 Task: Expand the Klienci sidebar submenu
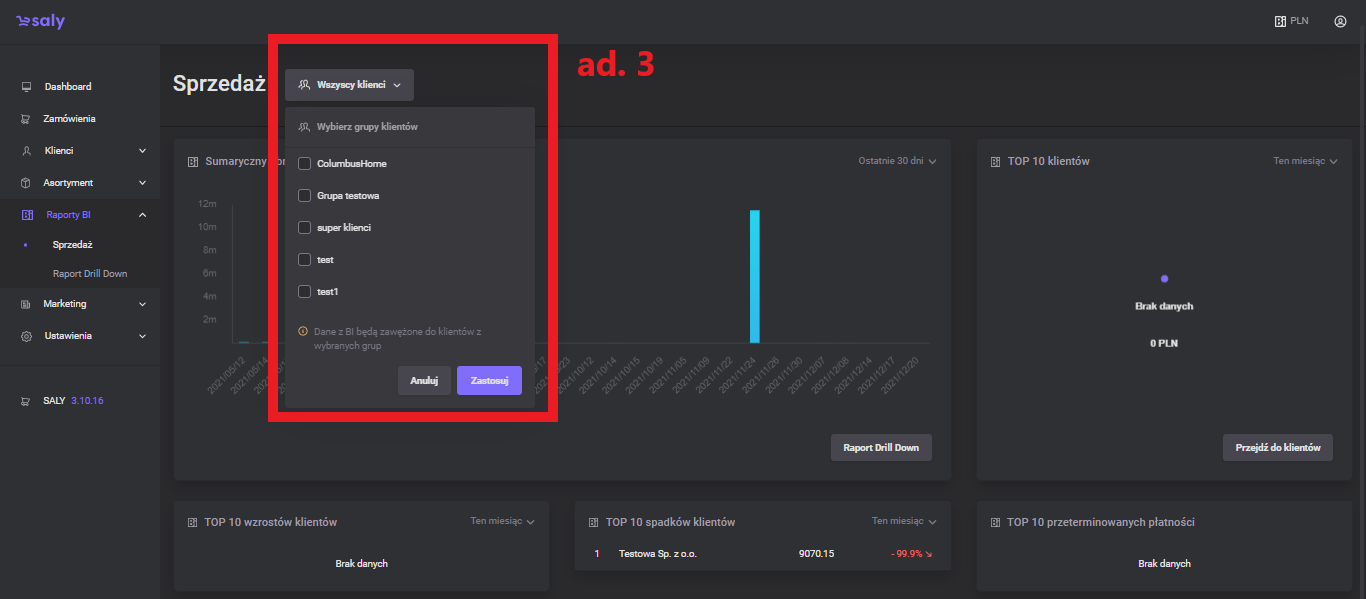(x=142, y=151)
